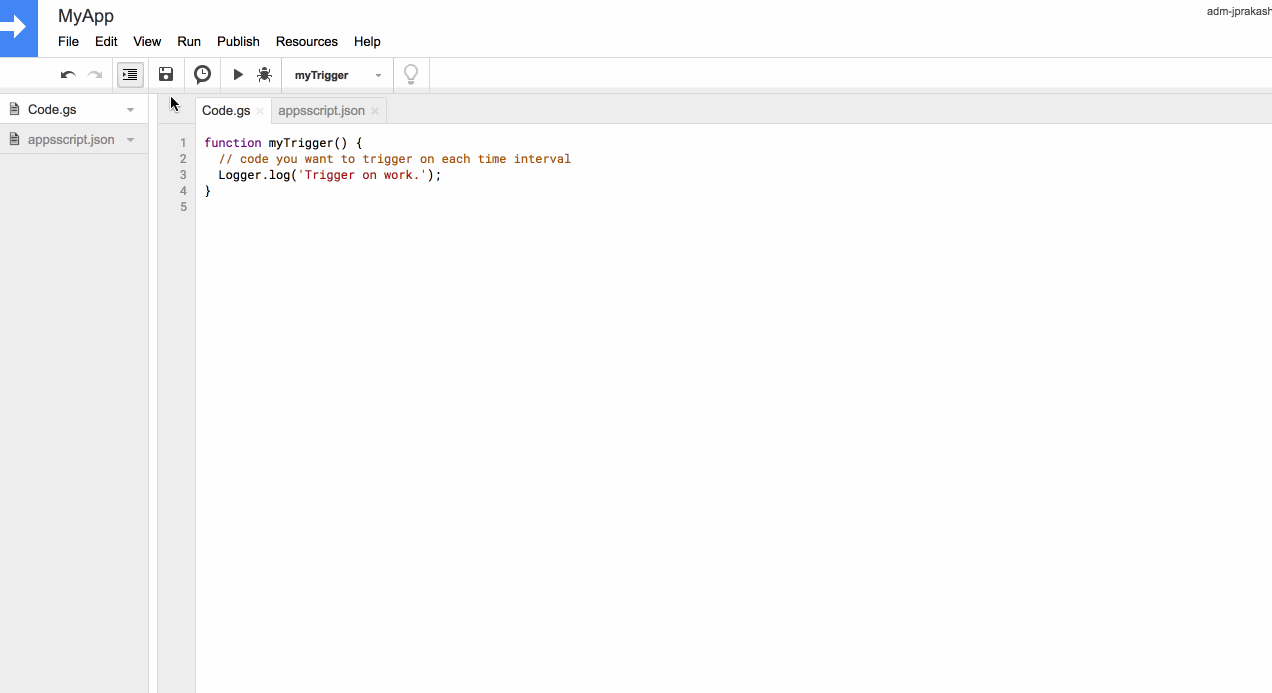Click the lightbulb icon in the toolbar
The image size is (1272, 693).
(x=411, y=74)
